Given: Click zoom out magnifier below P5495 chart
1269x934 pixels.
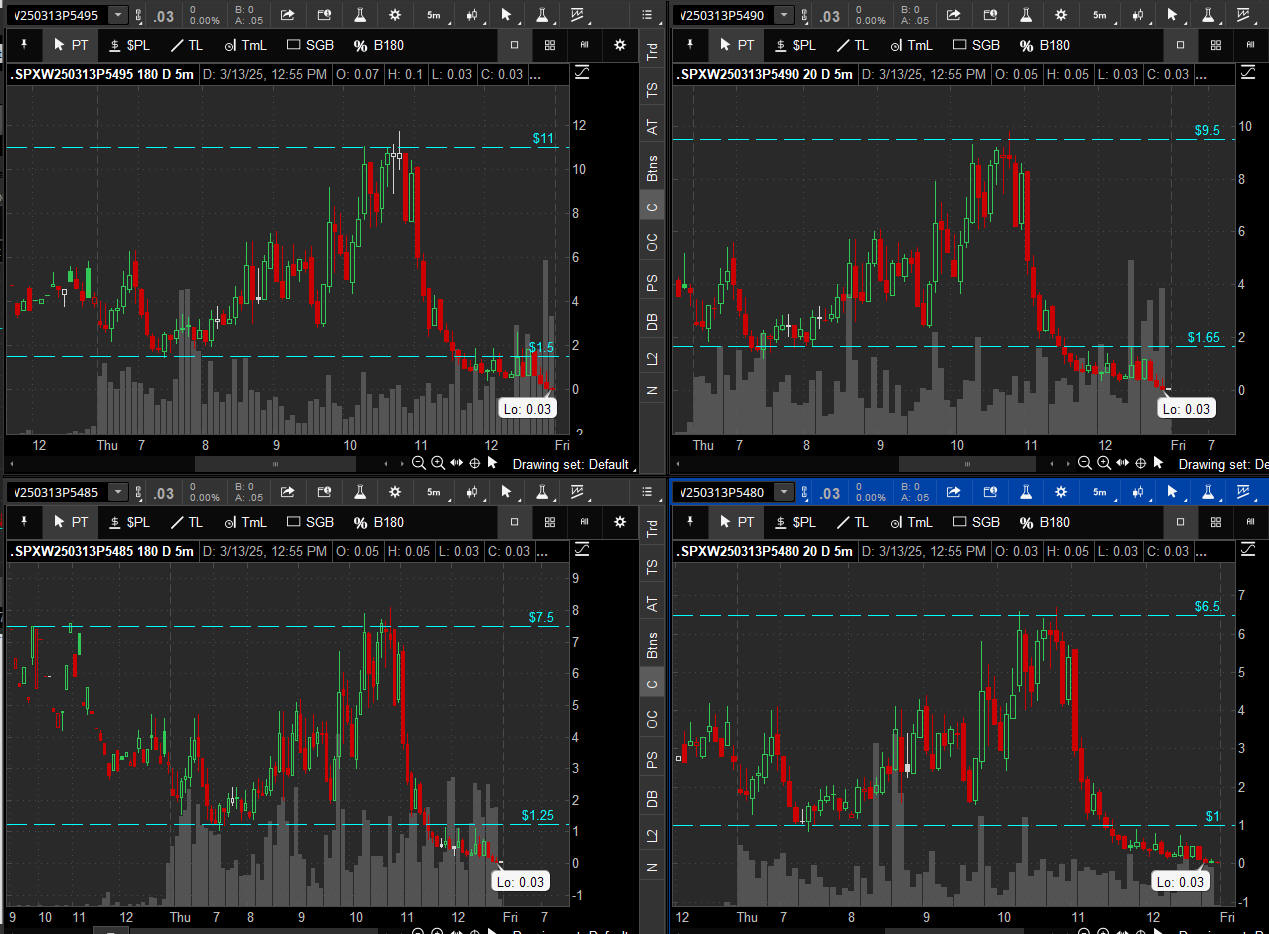Looking at the screenshot, I should pyautogui.click(x=420, y=463).
